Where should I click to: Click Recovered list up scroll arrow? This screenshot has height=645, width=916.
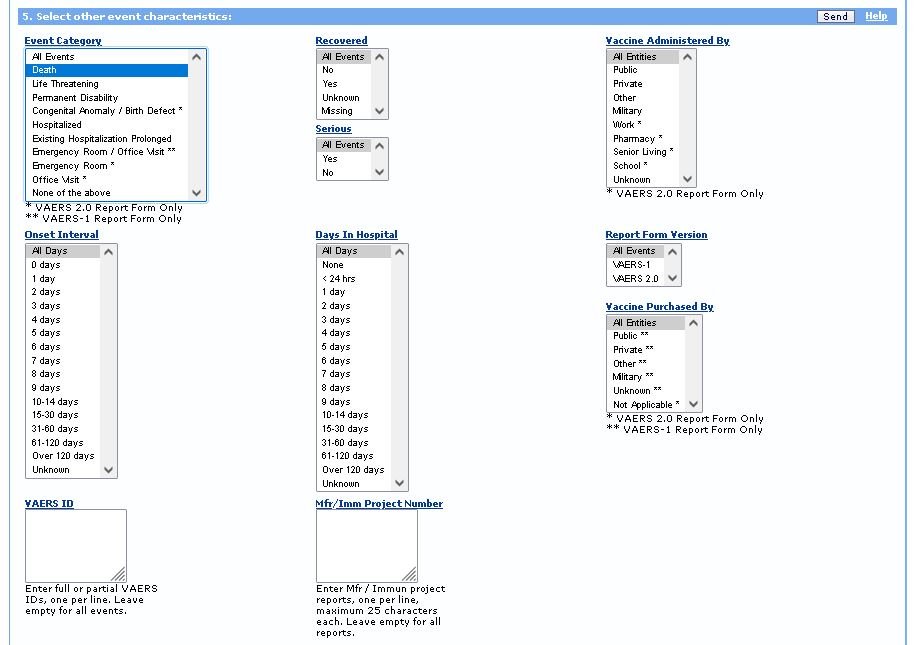pos(380,57)
